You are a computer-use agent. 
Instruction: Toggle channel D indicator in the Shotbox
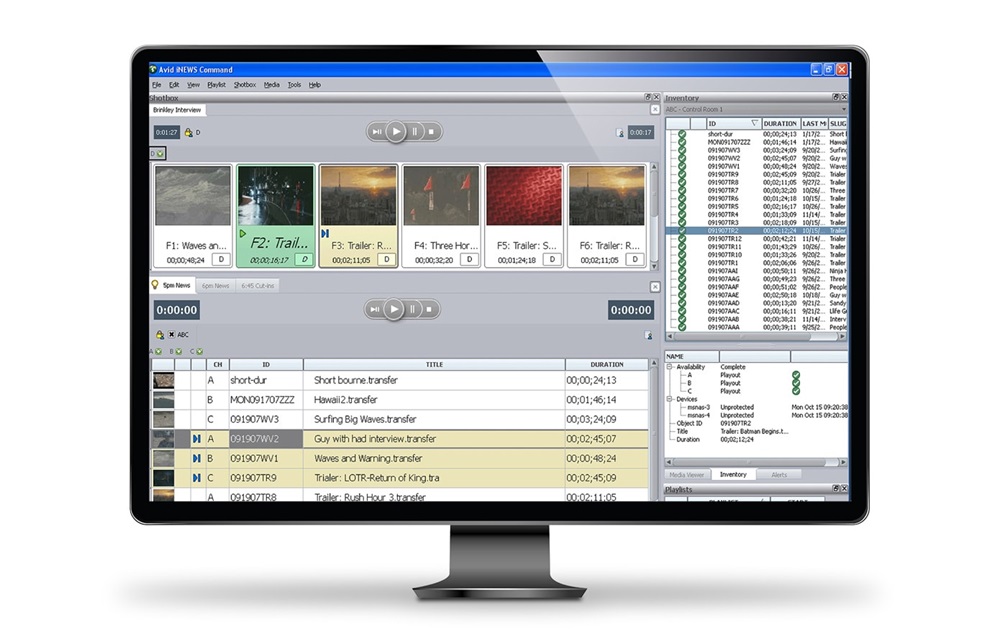158,154
